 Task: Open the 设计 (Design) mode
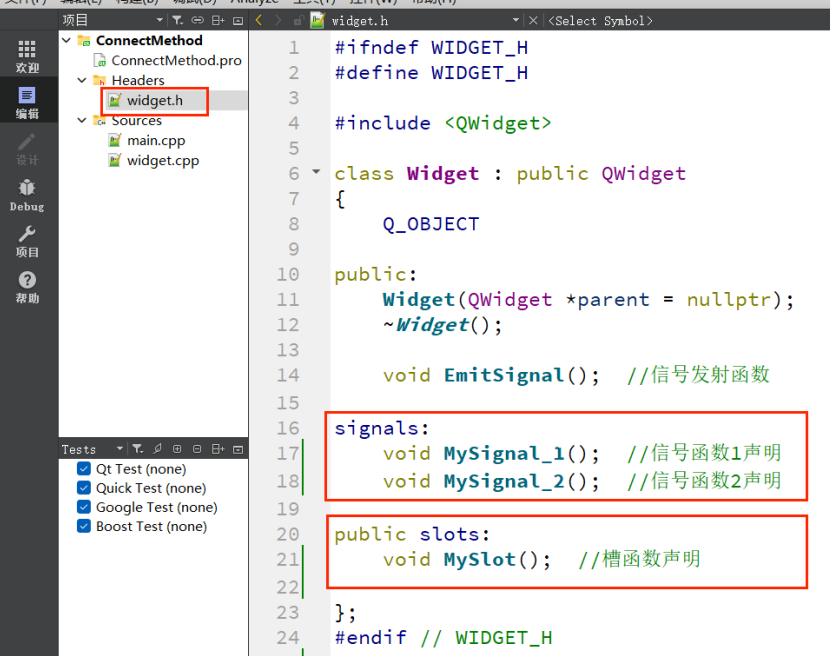[27, 149]
